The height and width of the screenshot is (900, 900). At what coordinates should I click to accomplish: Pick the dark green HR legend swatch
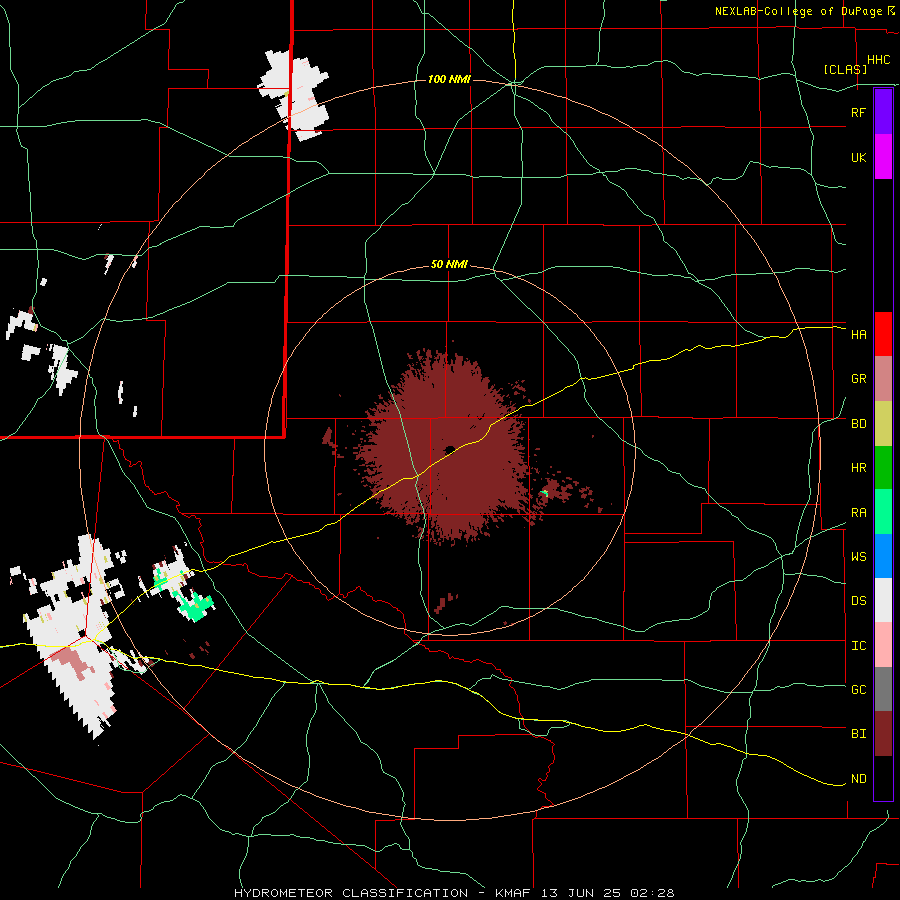click(883, 468)
